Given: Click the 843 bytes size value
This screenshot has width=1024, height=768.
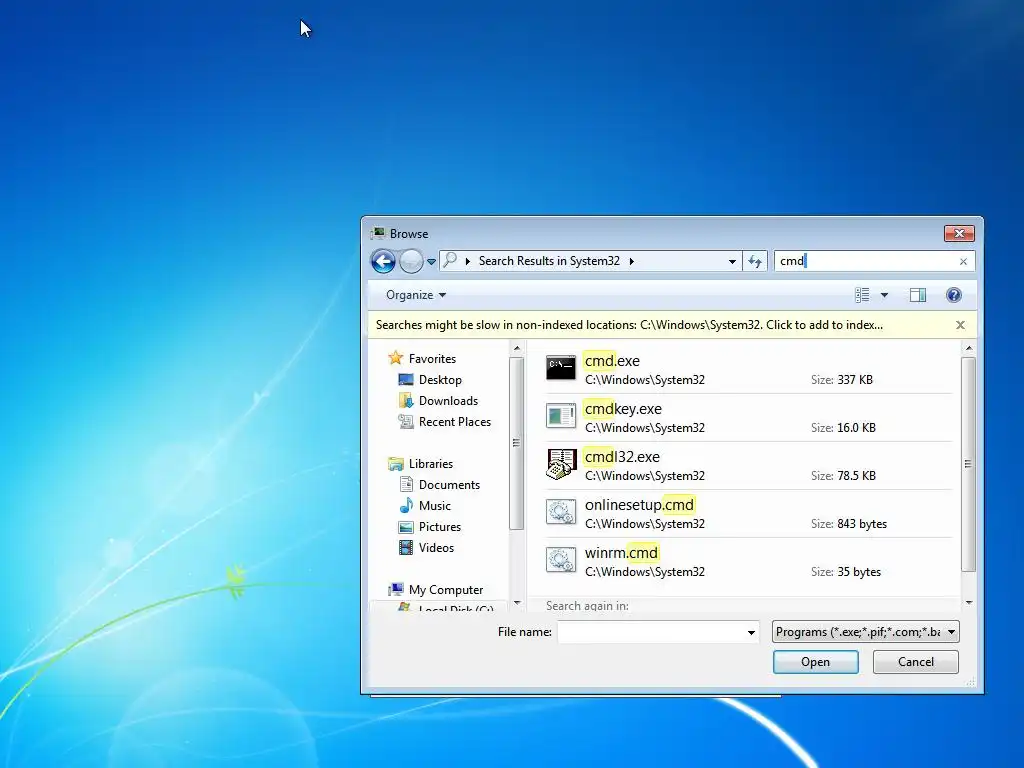Looking at the screenshot, I should (x=862, y=524).
